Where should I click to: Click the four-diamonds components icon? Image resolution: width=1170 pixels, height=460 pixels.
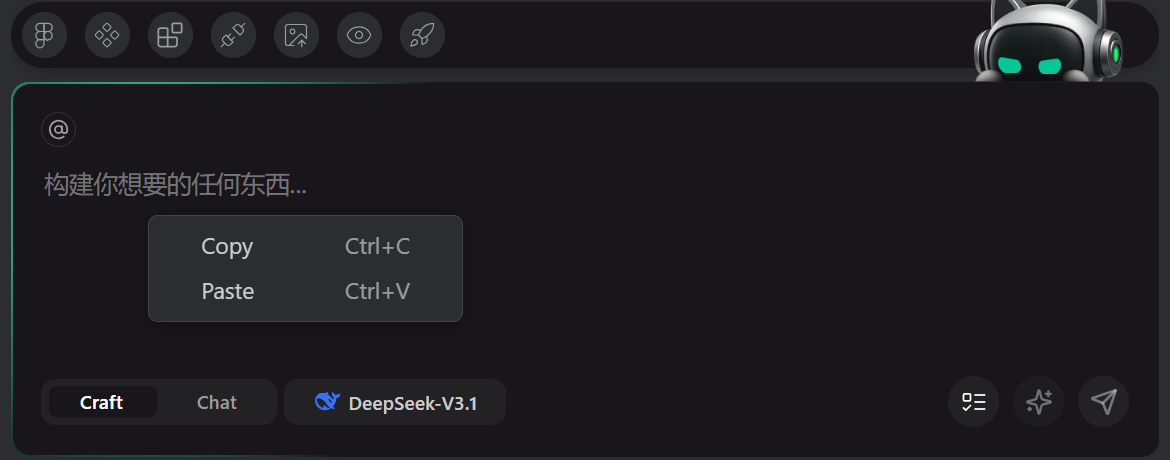(107, 36)
